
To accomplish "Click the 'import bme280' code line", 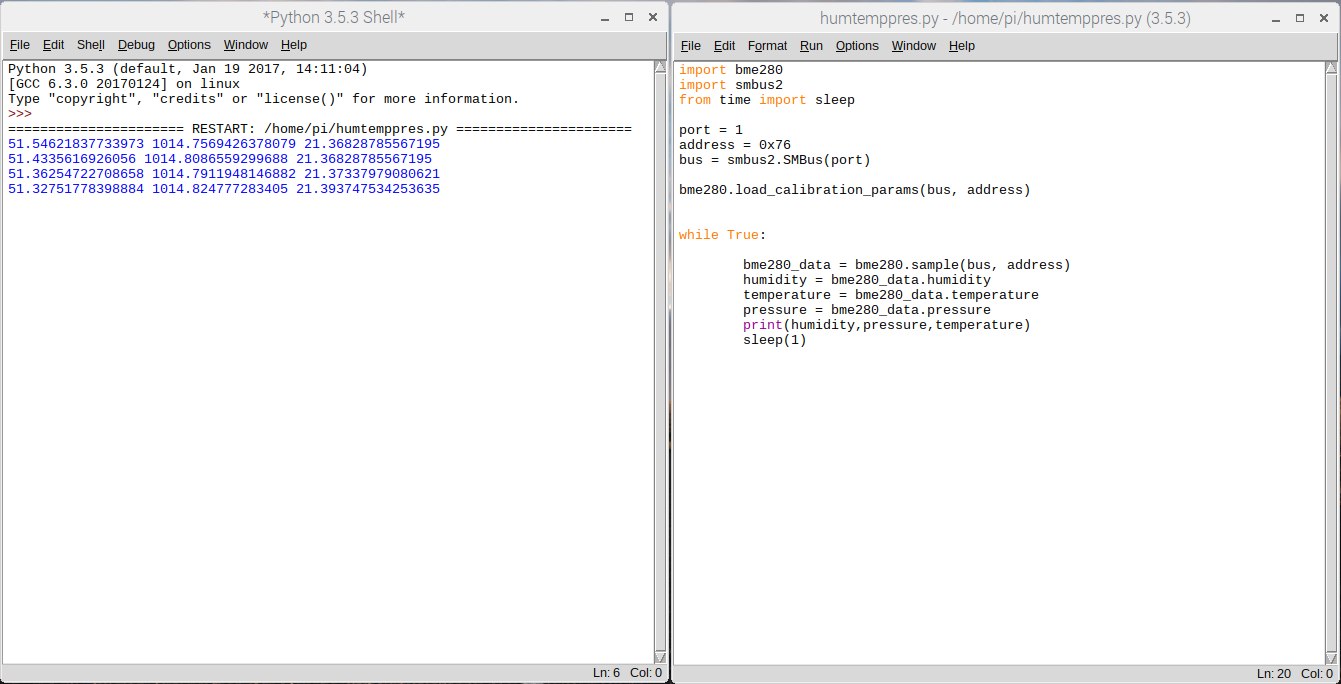I will point(731,70).
